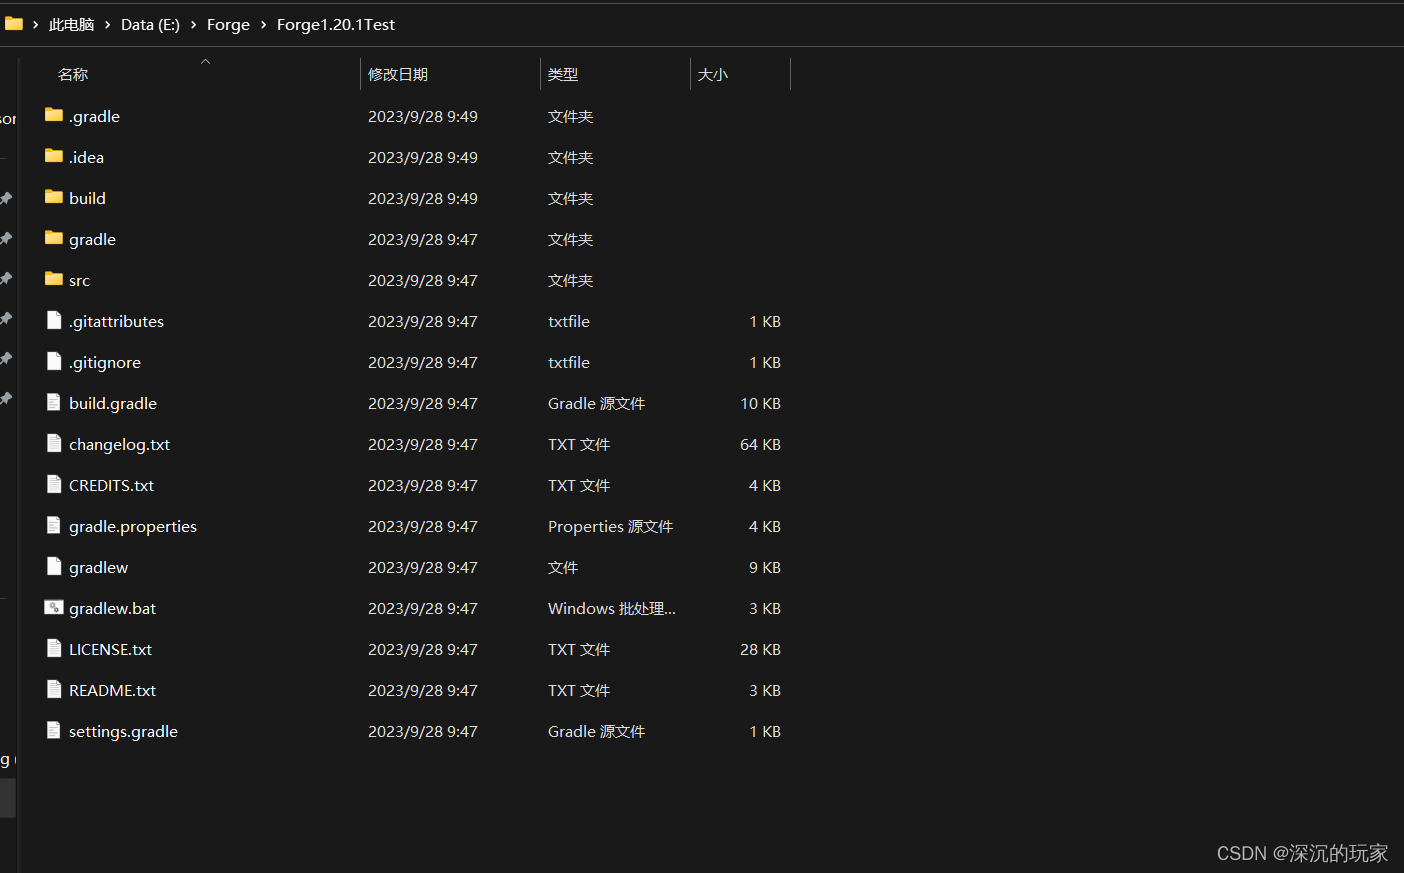
Task: Select the build folder icon
Action: pos(54,197)
